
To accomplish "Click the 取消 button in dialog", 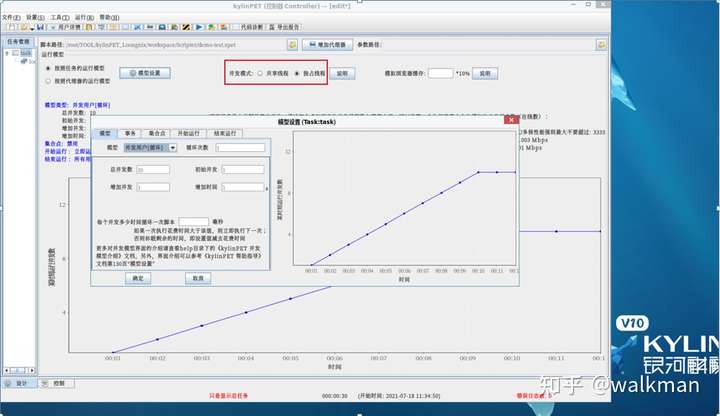I will point(198,278).
